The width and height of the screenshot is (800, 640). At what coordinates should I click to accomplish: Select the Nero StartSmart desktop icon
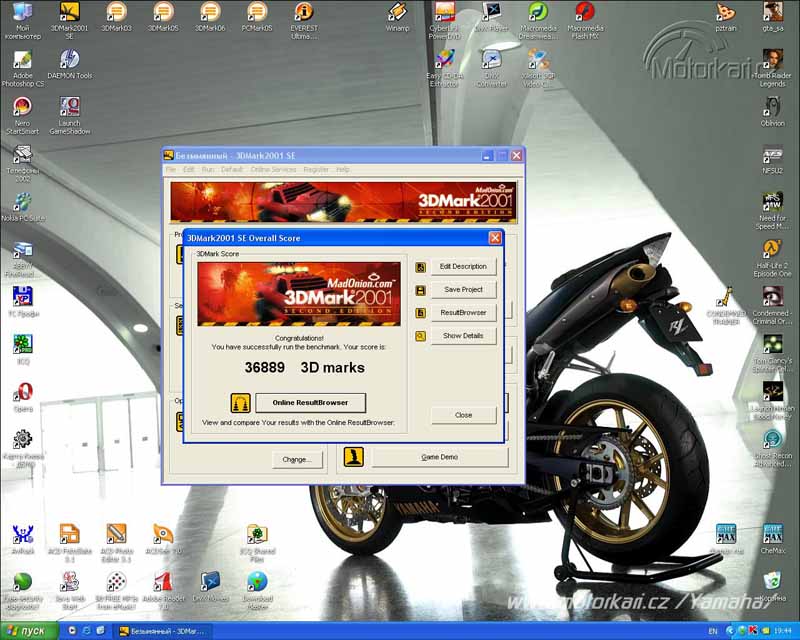click(x=22, y=116)
